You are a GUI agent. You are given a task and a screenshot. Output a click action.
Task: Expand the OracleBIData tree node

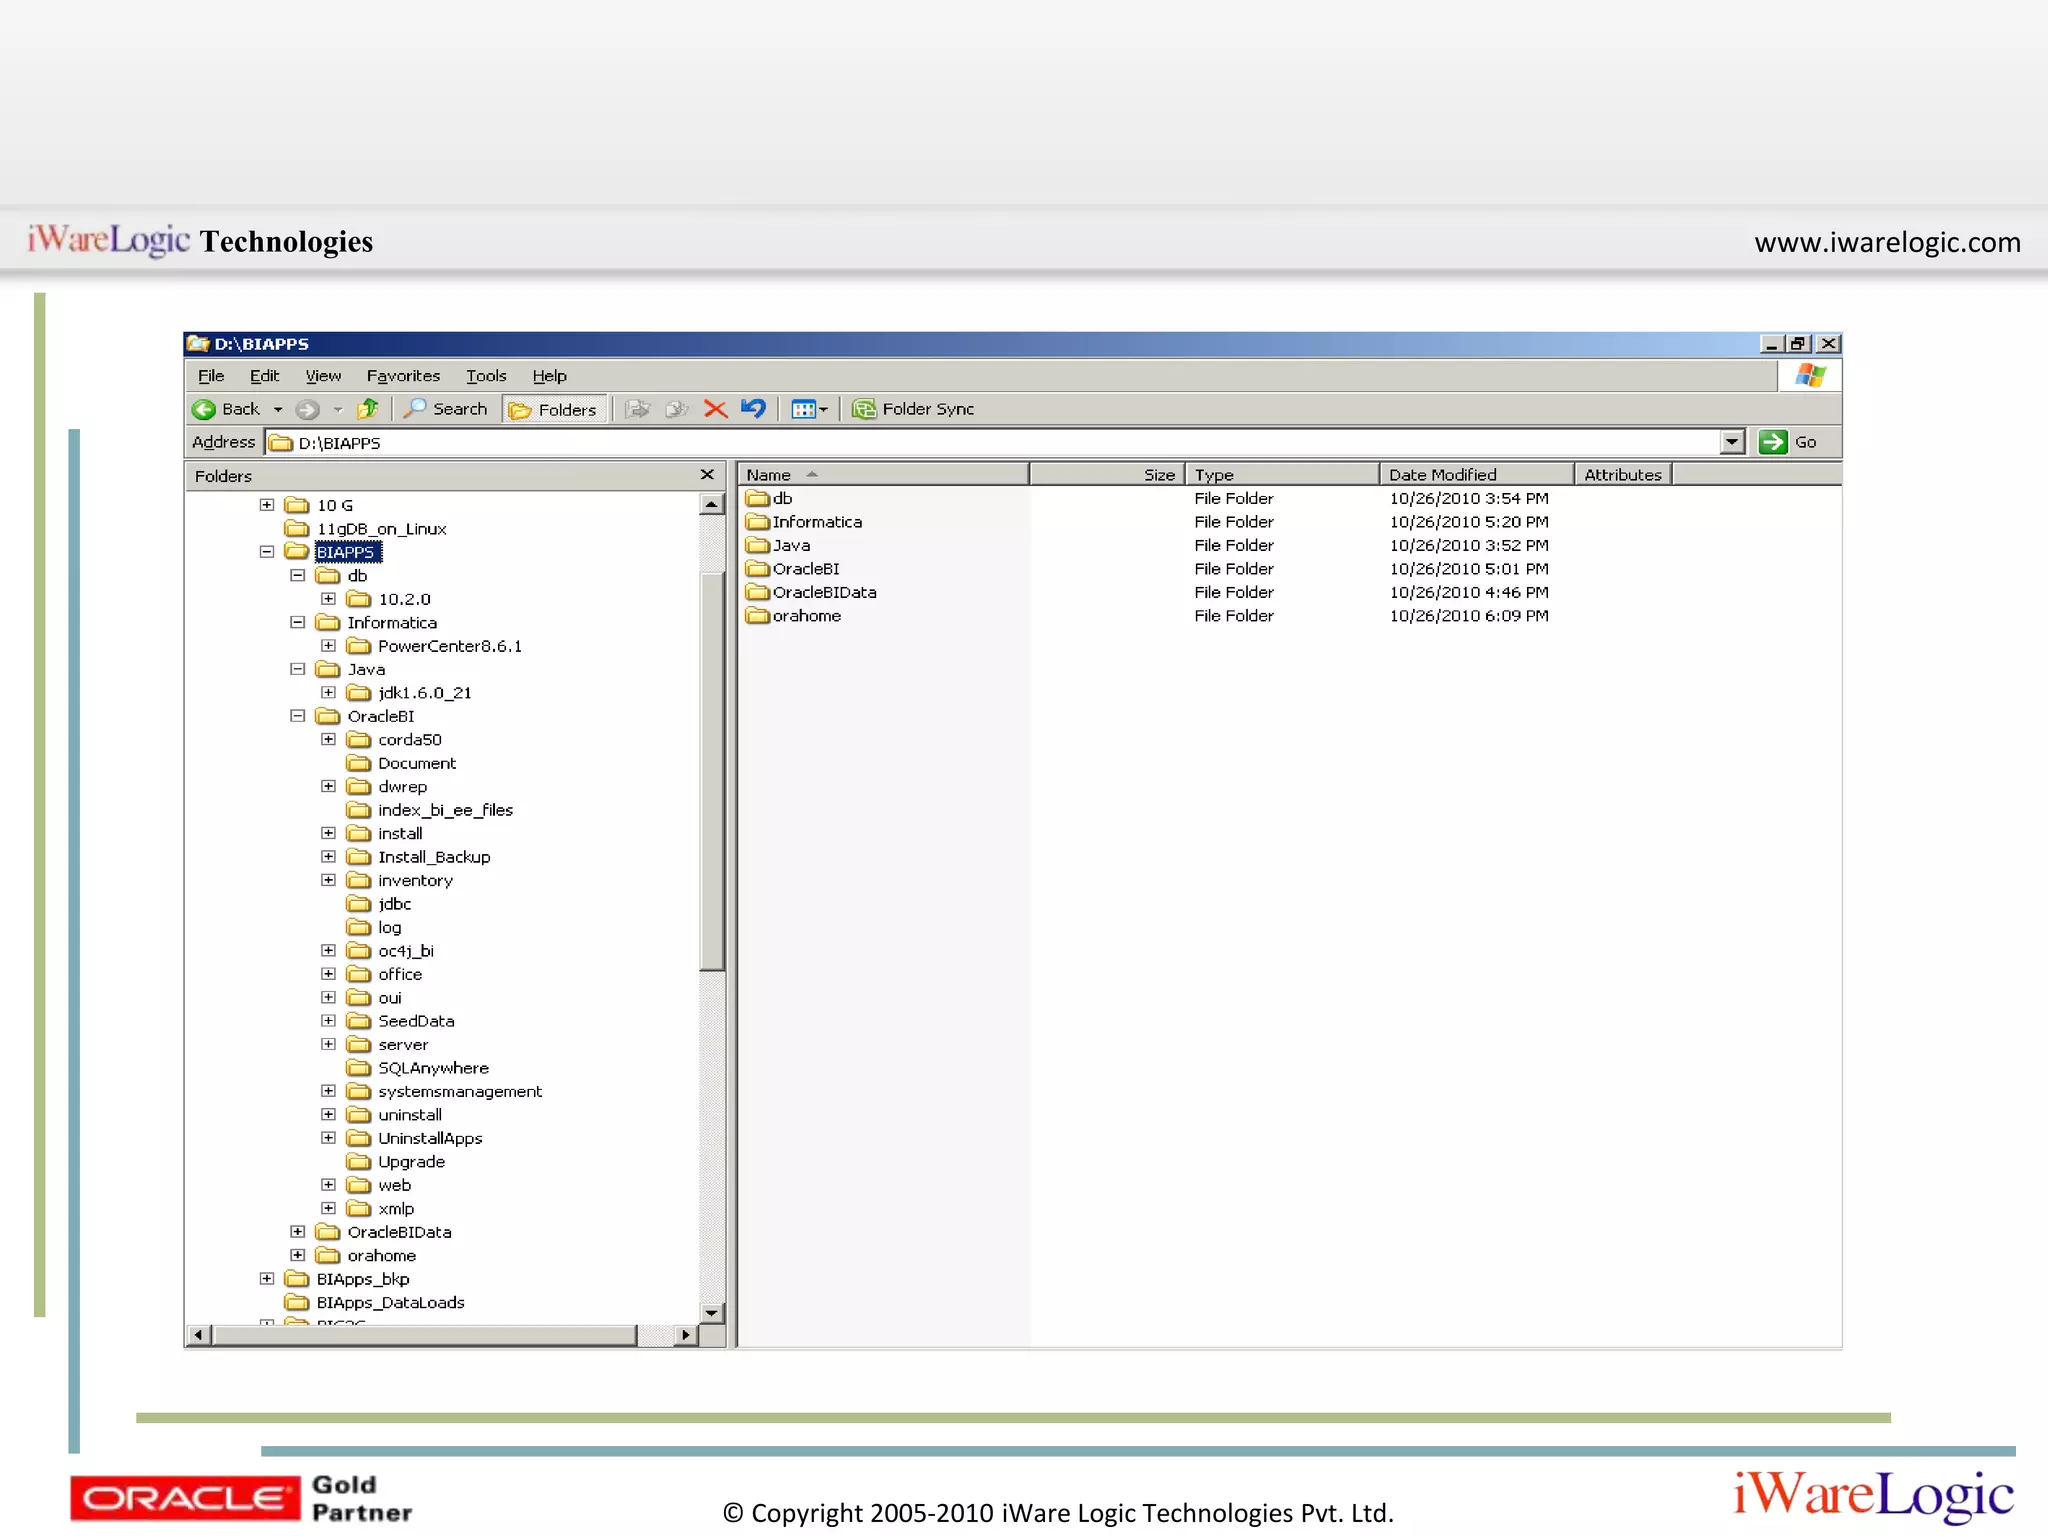298,1232
